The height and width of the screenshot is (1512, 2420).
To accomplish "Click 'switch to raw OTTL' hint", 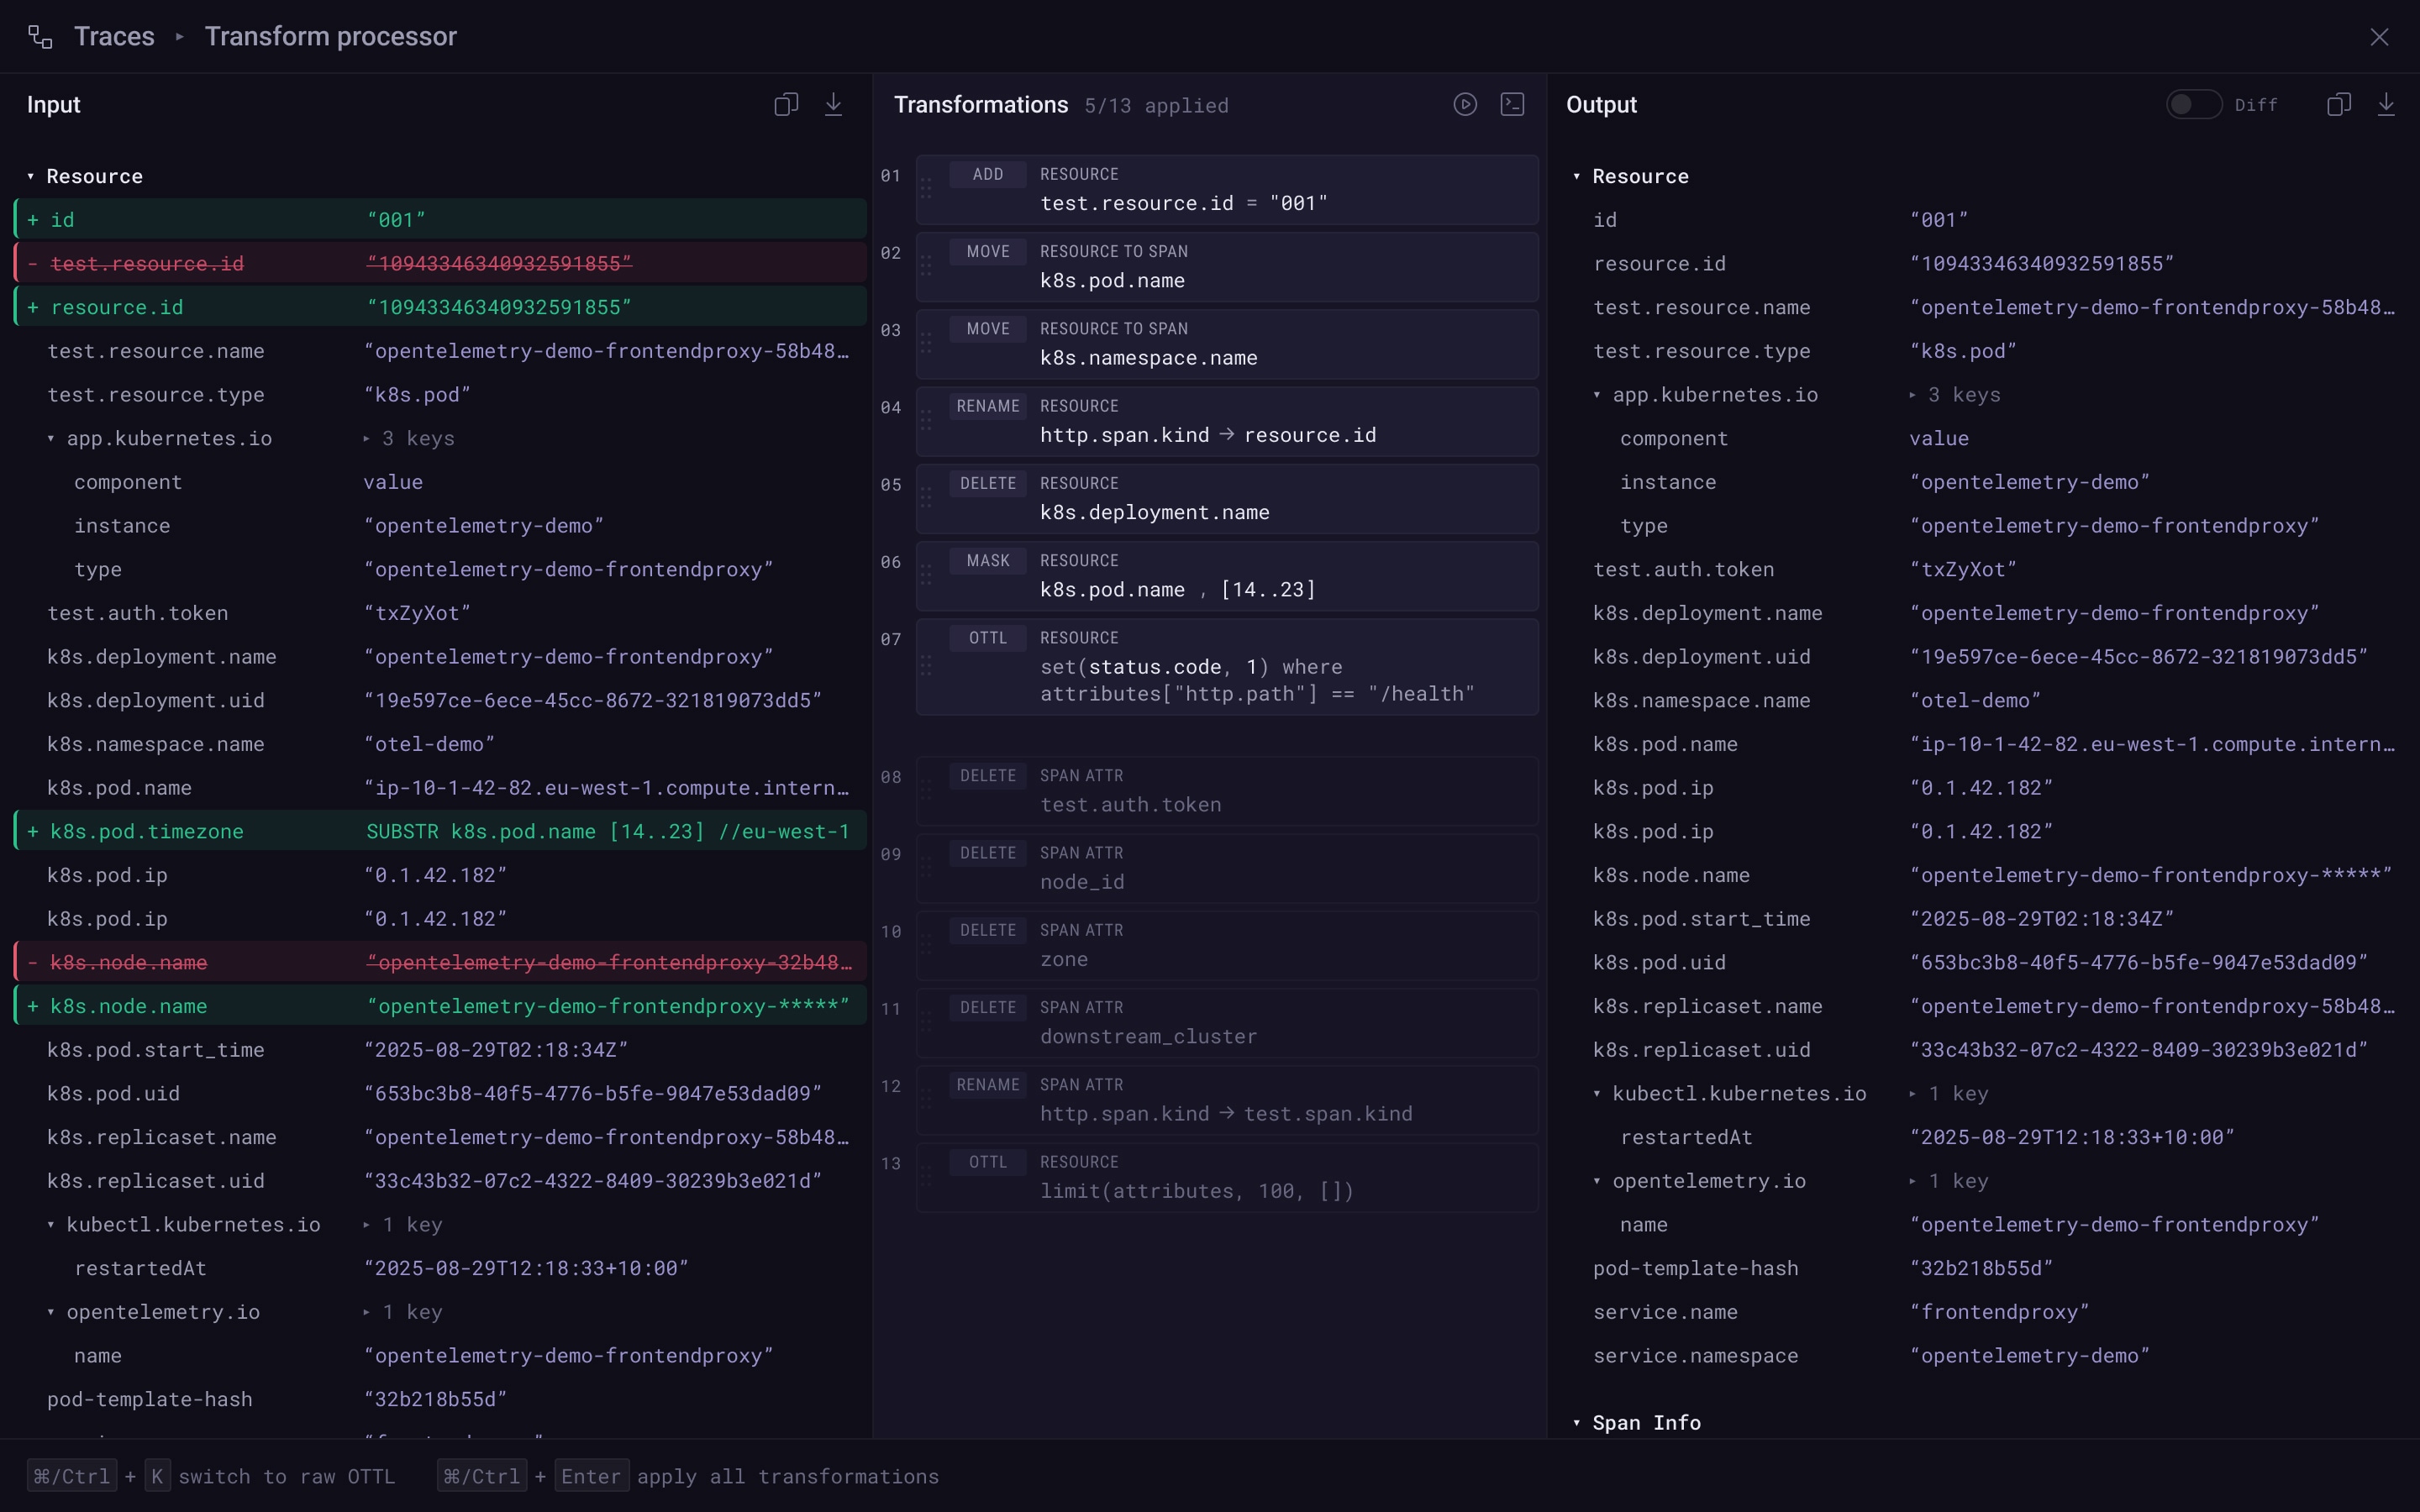I will pyautogui.click(x=286, y=1477).
